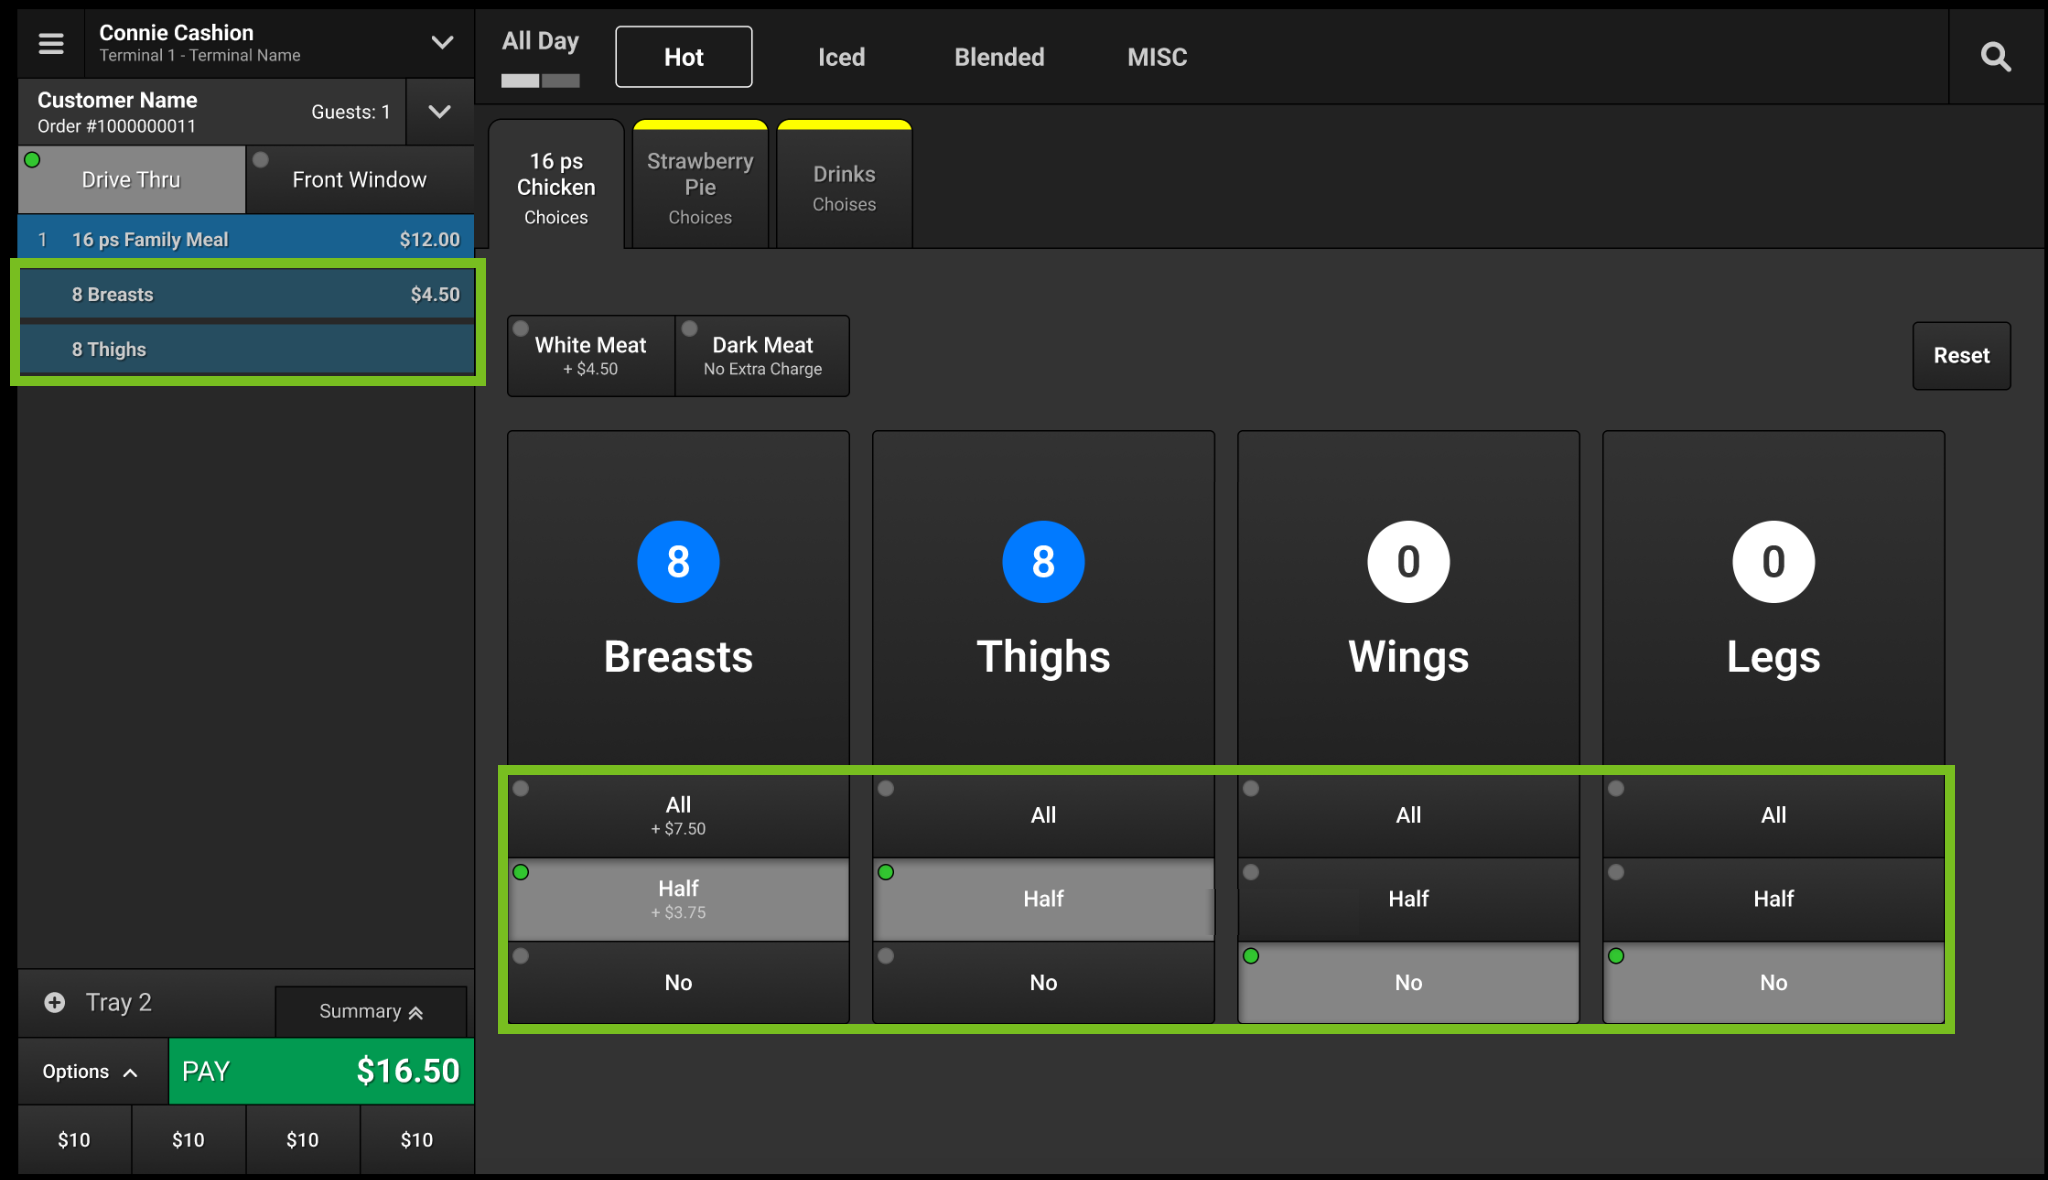Click the plus icon beside Tray 2
2048x1180 pixels.
[55, 1002]
